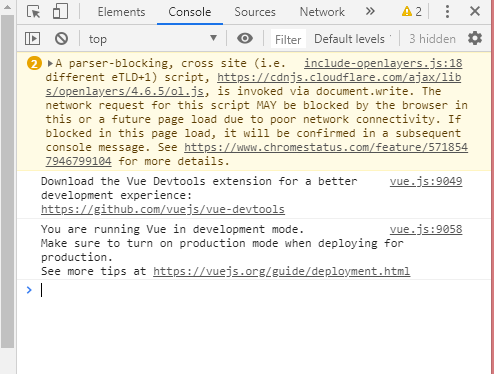Show the console sidebar panel

coord(32,39)
